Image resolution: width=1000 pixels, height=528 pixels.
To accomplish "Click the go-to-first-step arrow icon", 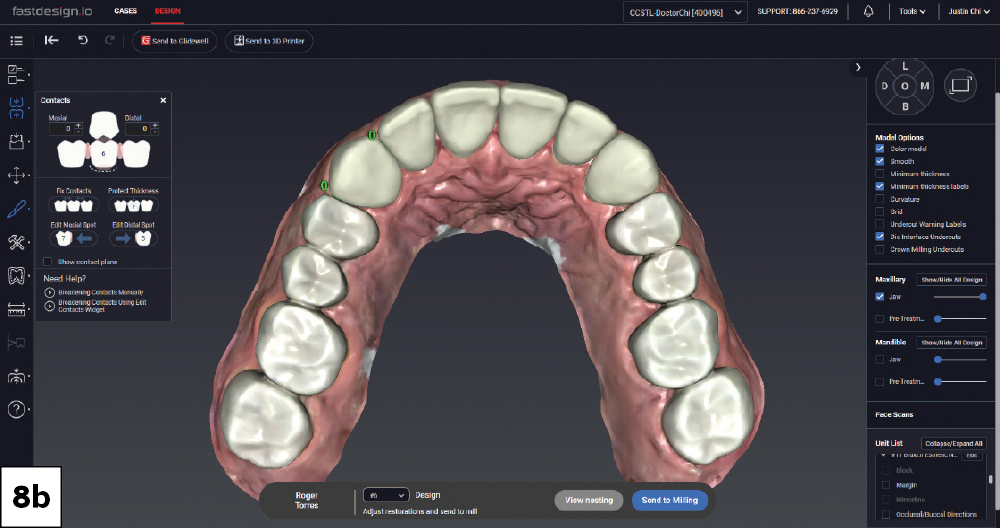I will 51,40.
